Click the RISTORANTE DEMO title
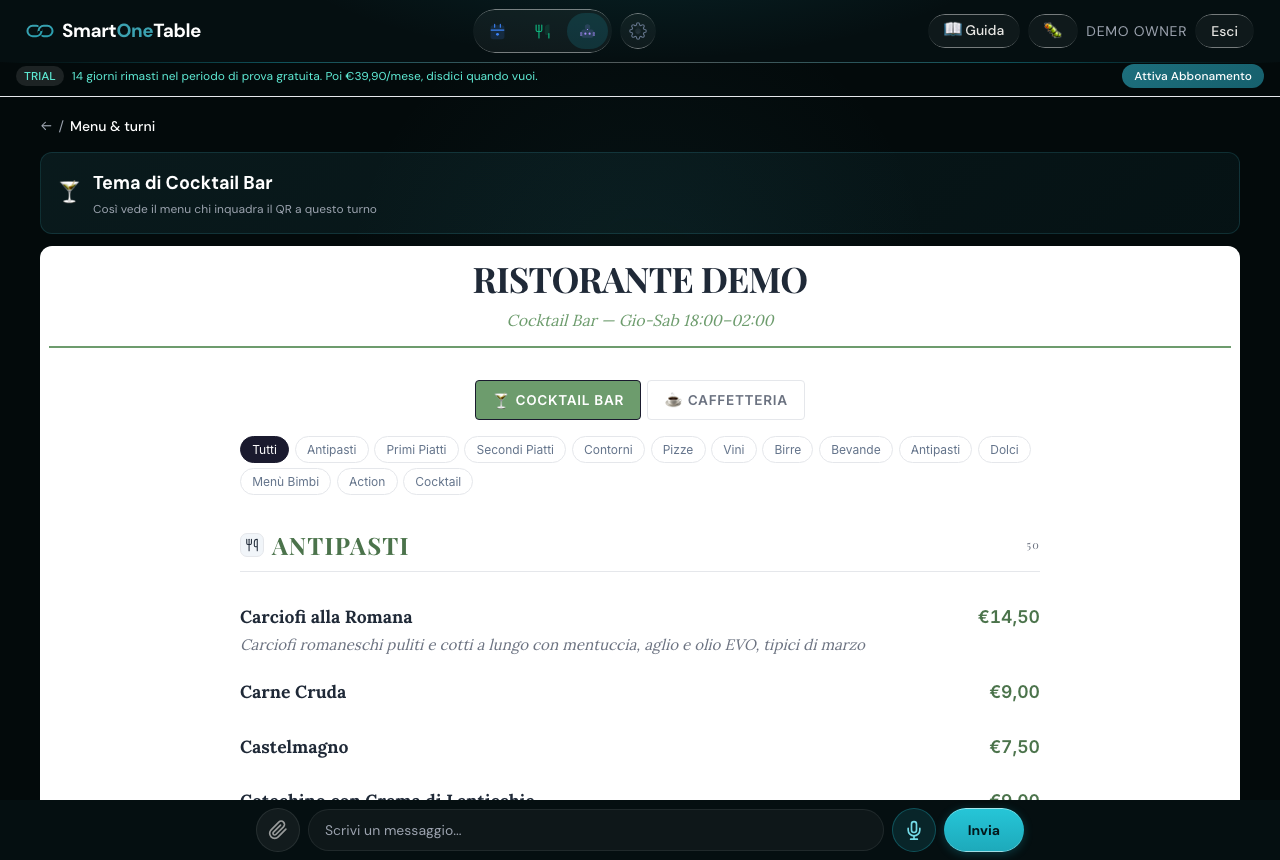 tap(640, 280)
